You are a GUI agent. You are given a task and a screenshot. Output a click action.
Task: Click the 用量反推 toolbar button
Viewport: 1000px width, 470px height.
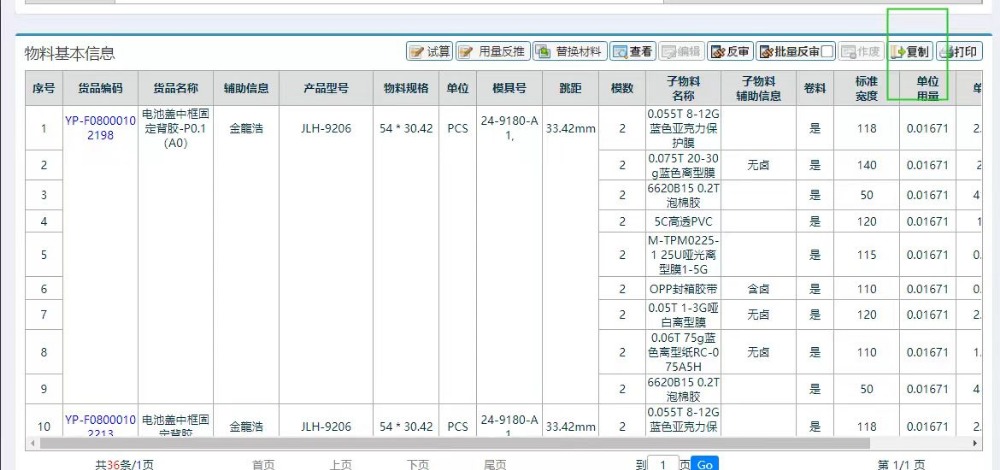coord(492,52)
